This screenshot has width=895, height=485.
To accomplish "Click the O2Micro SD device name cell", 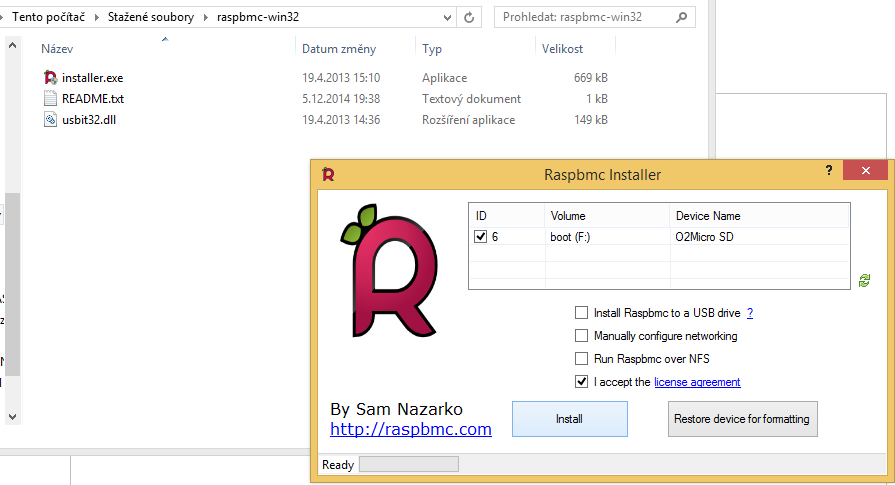I will tap(704, 237).
